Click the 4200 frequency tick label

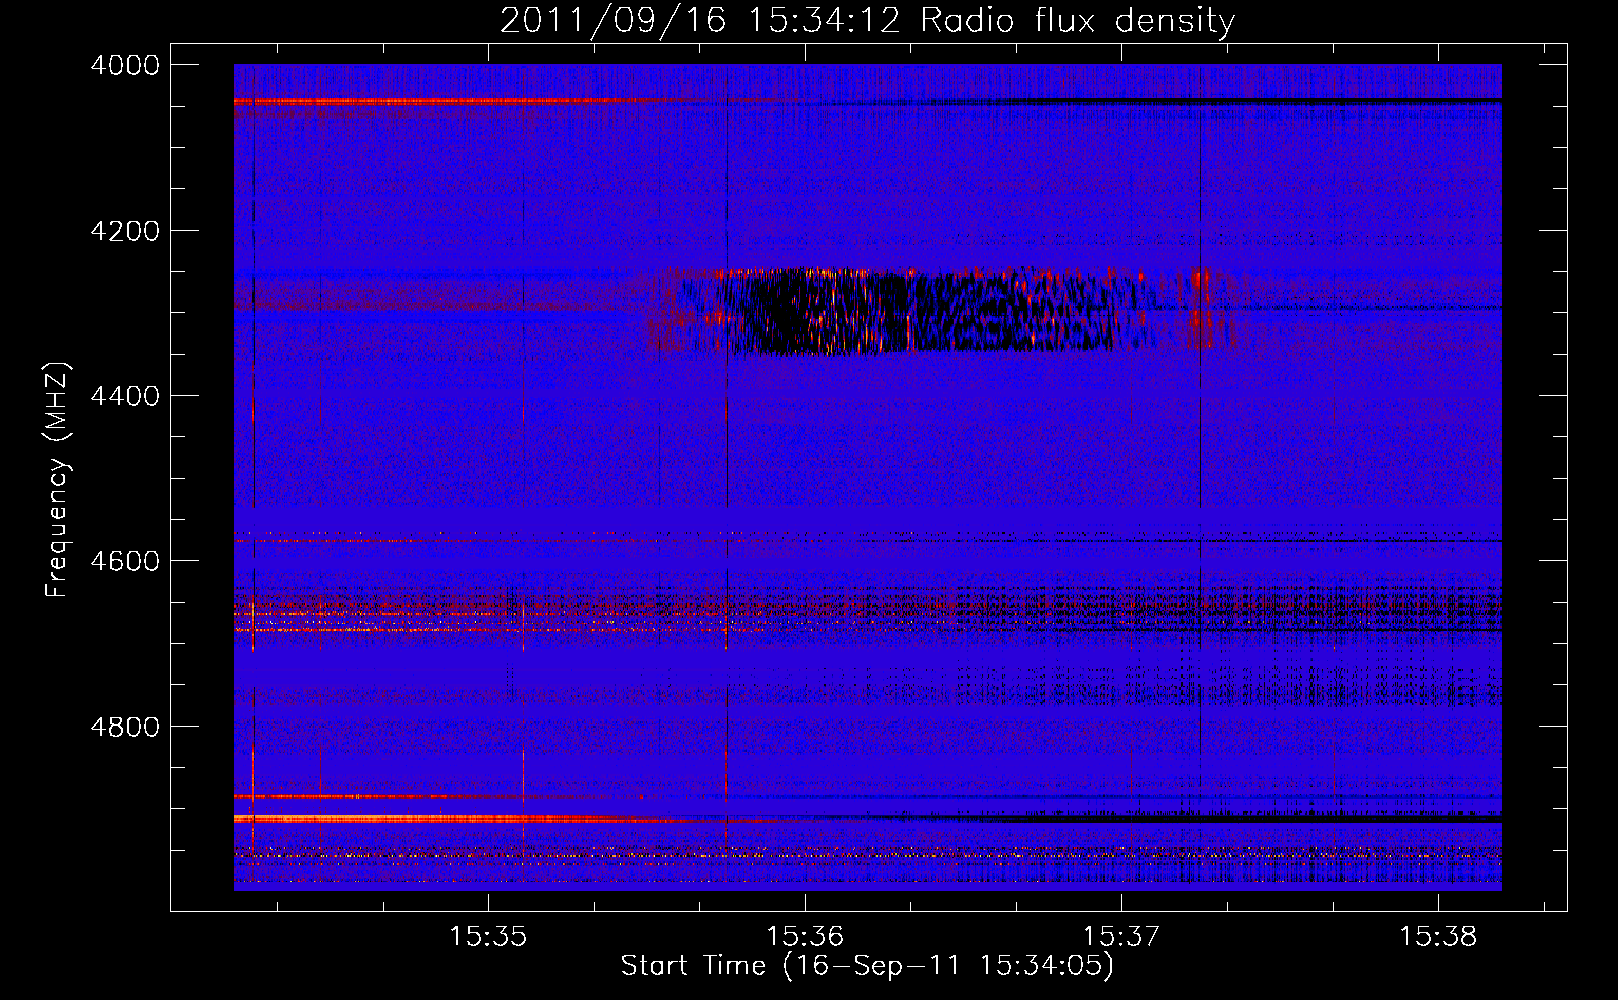click(125, 231)
